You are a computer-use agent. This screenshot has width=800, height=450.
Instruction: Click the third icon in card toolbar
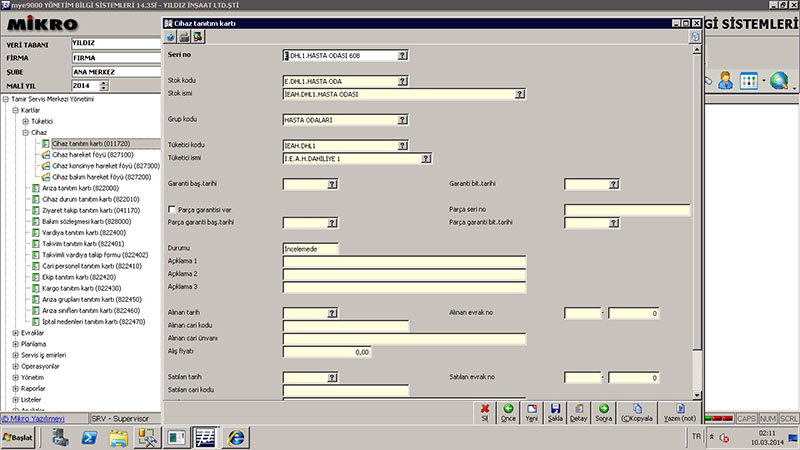point(198,37)
